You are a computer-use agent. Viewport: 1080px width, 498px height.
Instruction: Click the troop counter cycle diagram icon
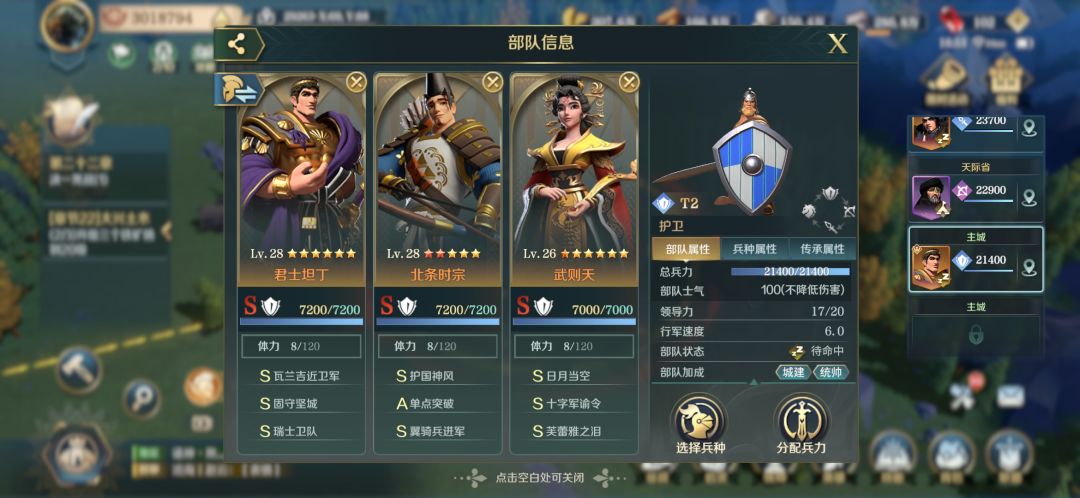tap(829, 209)
